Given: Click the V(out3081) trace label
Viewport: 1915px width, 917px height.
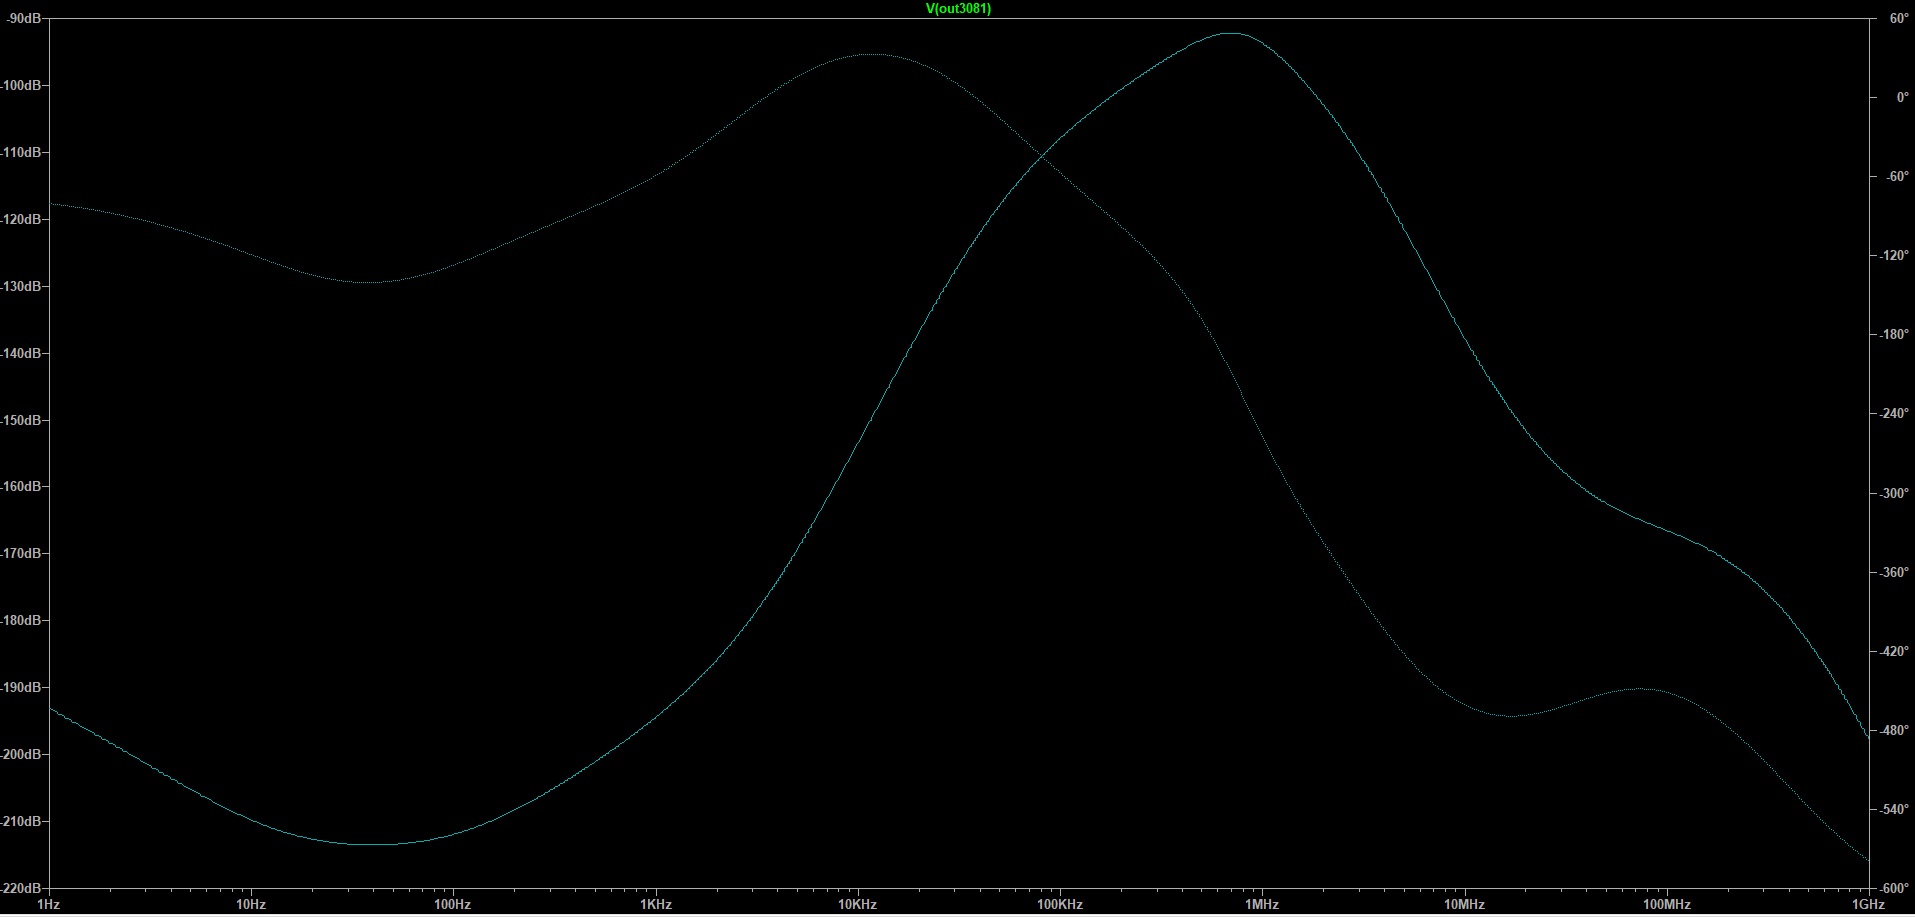Looking at the screenshot, I should [958, 9].
